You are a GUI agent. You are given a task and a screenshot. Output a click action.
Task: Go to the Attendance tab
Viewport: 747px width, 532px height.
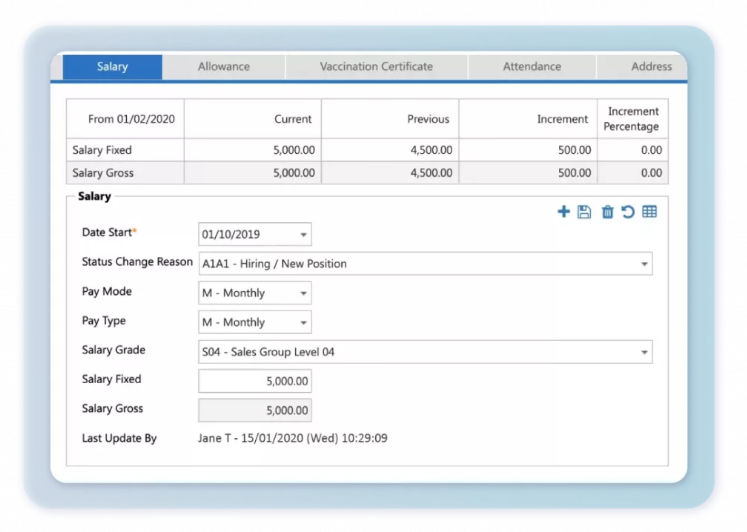(x=531, y=67)
